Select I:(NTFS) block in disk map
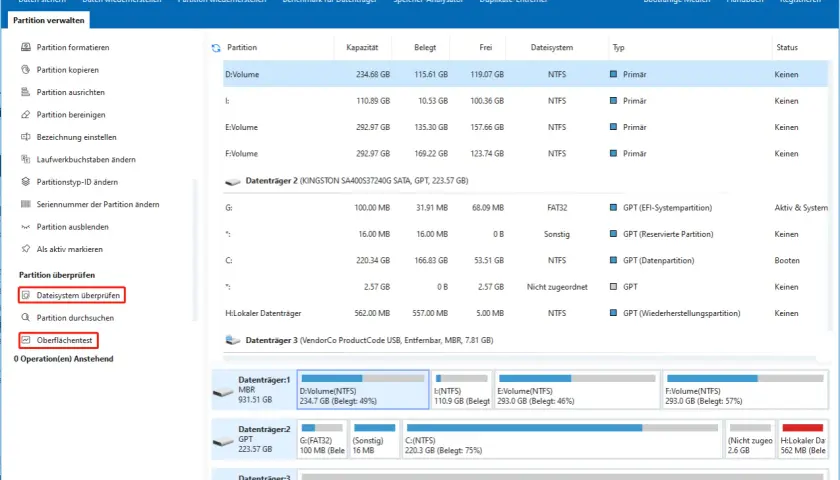This screenshot has height=480, width=840. (461, 389)
